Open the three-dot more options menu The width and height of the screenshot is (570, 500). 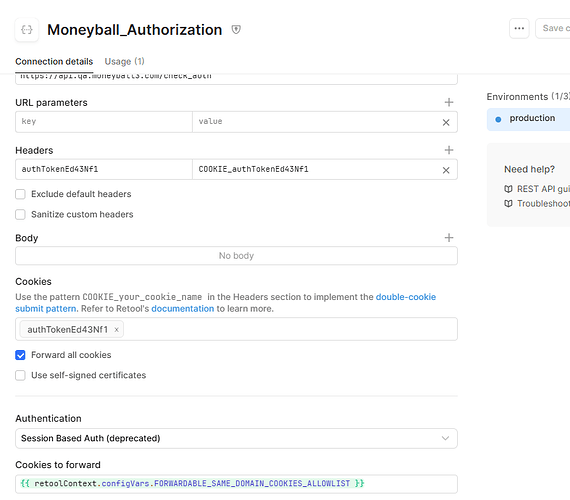[x=519, y=28]
